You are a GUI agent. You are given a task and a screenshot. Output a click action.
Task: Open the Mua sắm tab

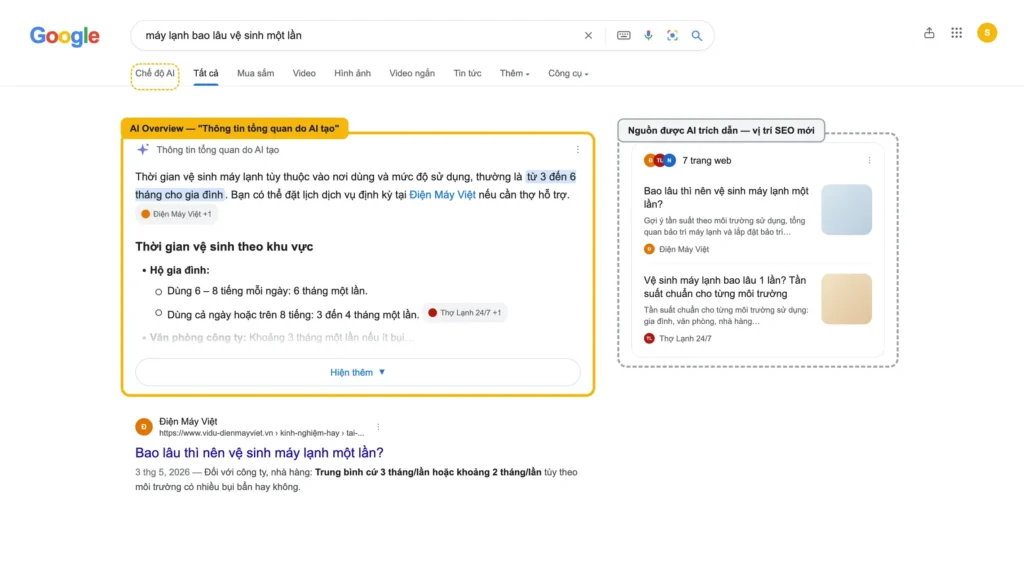pyautogui.click(x=255, y=74)
